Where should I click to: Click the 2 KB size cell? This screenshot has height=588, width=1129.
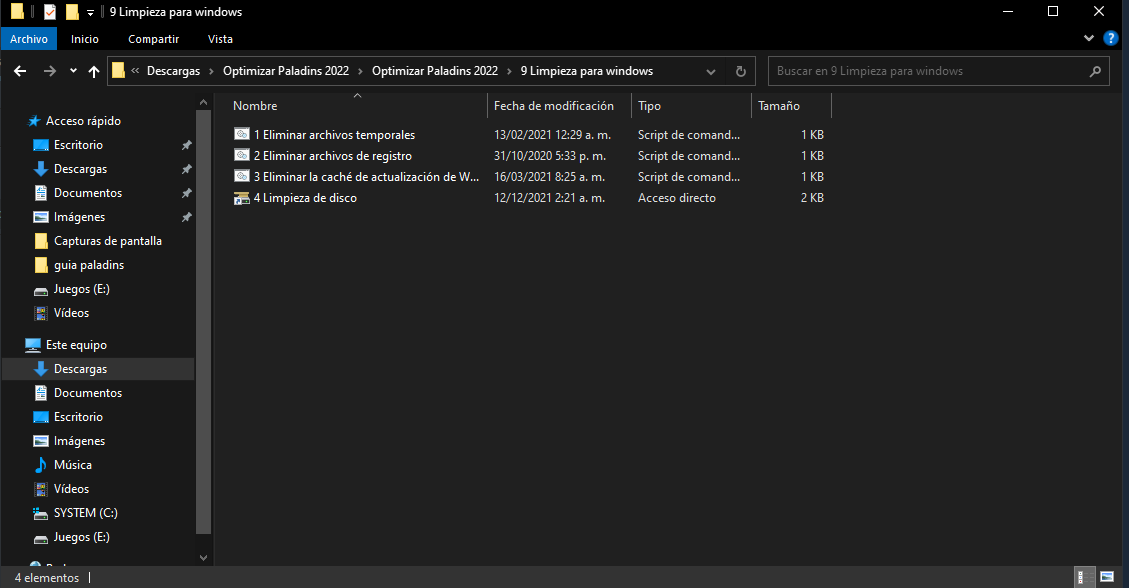click(812, 197)
